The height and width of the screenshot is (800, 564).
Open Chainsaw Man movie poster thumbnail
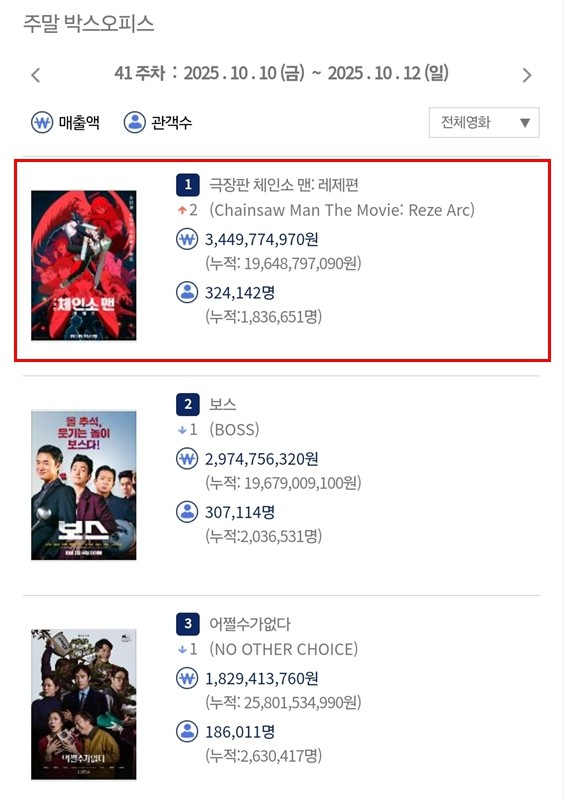(84, 265)
